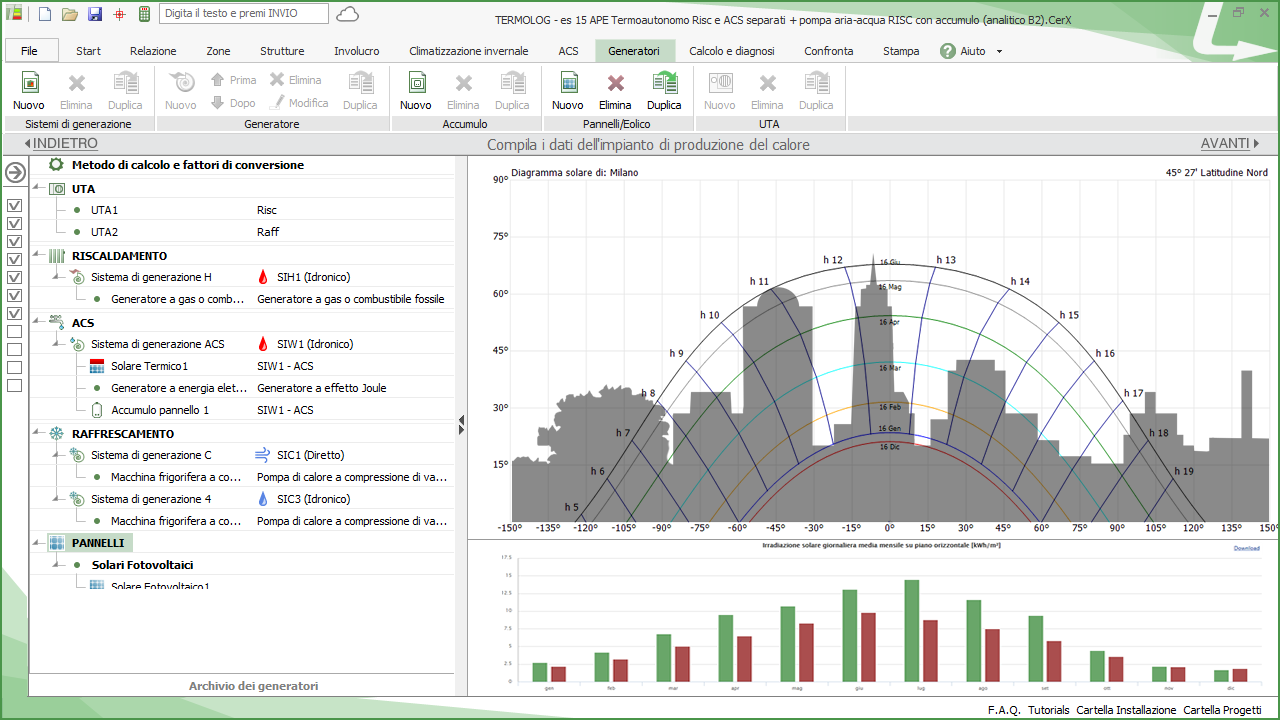The image size is (1280, 720).
Task: Click Dopo down-arrow in Generatore group
Action: point(233,103)
